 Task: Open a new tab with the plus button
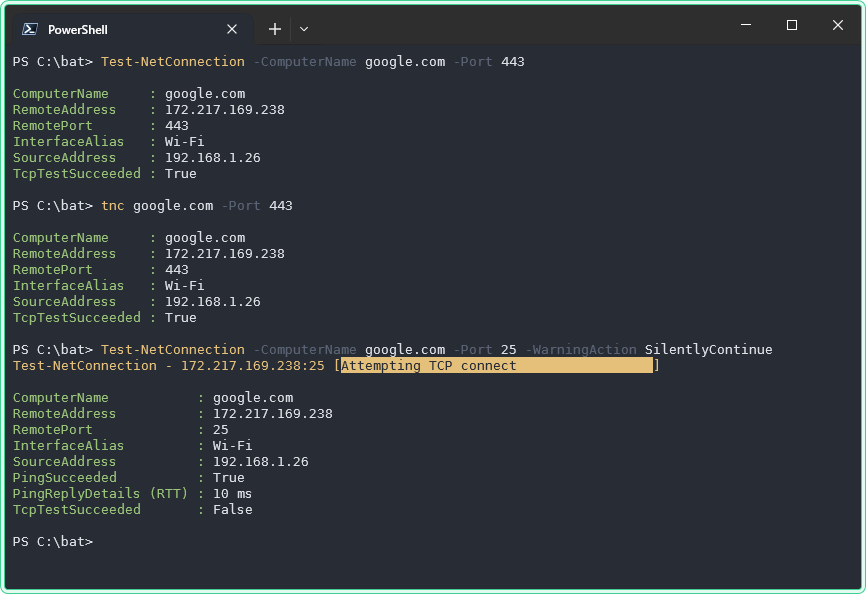tap(274, 29)
